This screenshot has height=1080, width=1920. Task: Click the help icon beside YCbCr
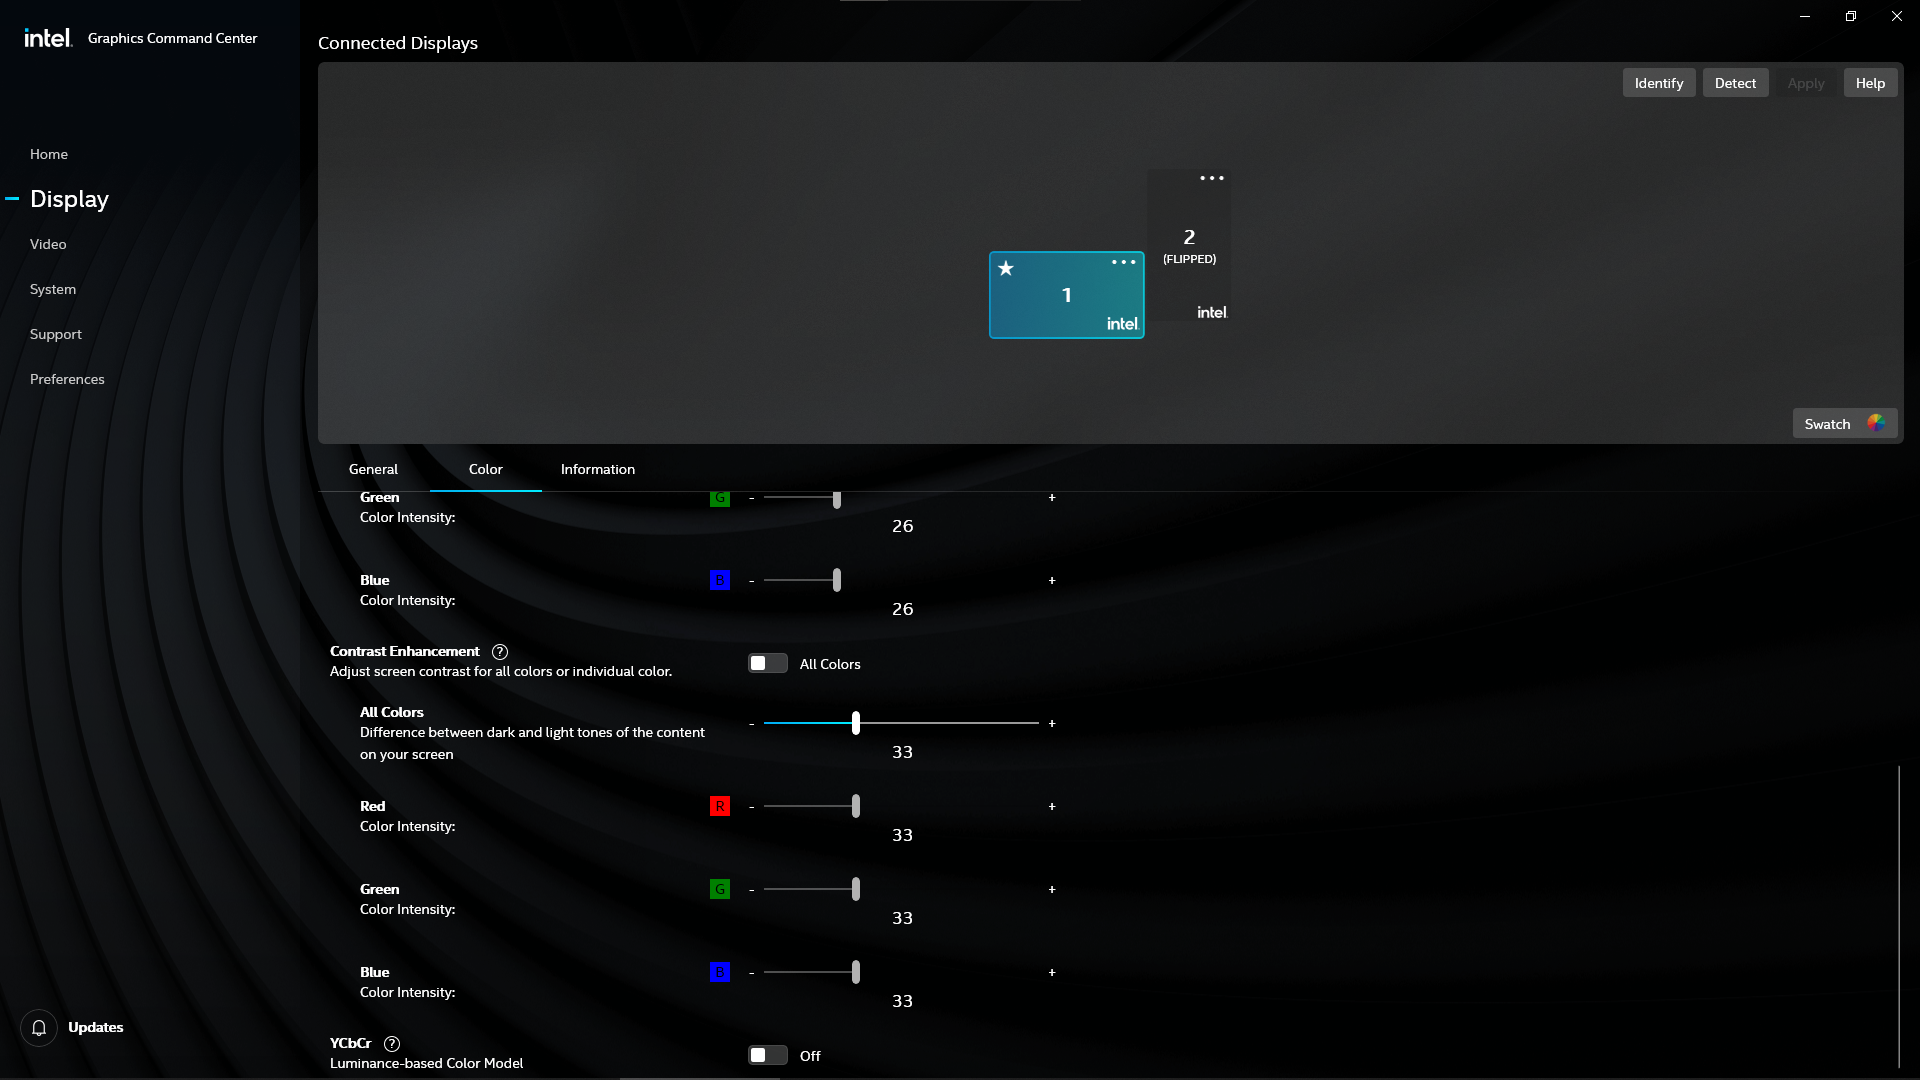coord(392,1044)
